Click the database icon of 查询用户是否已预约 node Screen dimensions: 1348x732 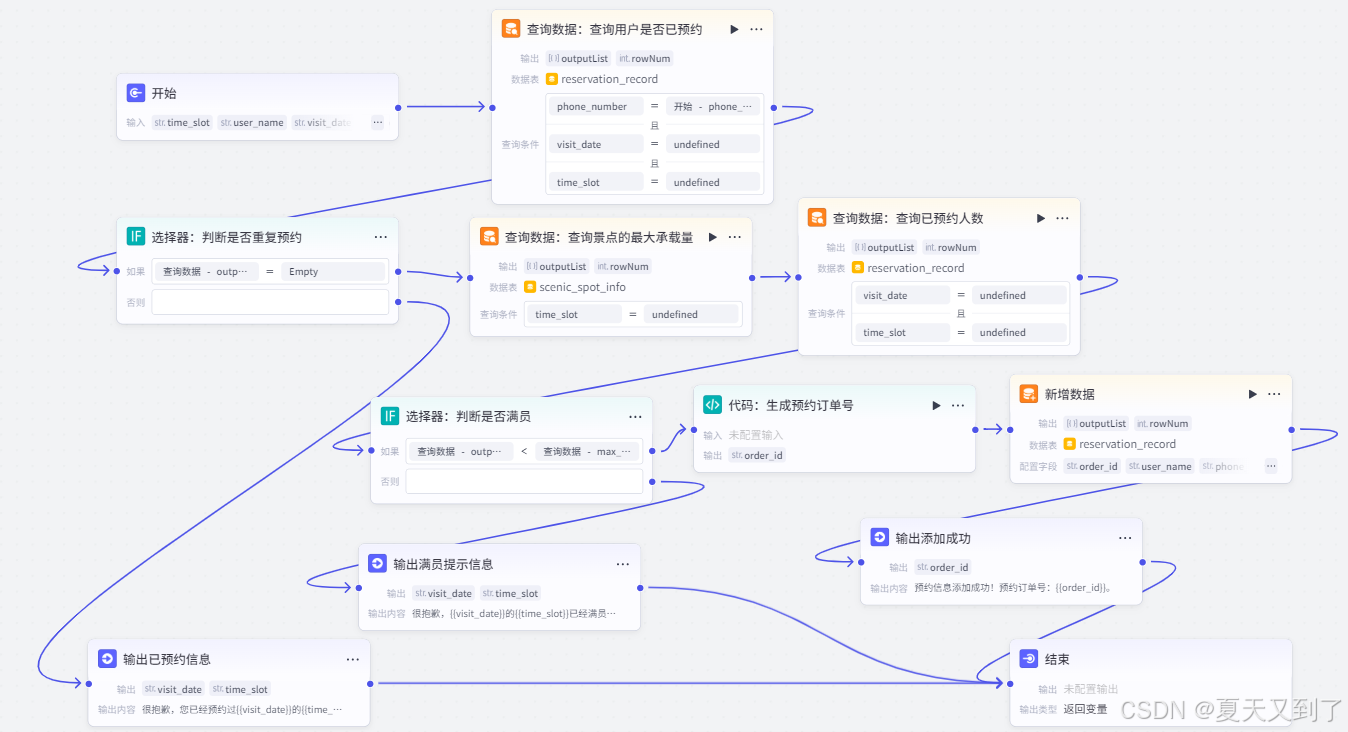511,29
